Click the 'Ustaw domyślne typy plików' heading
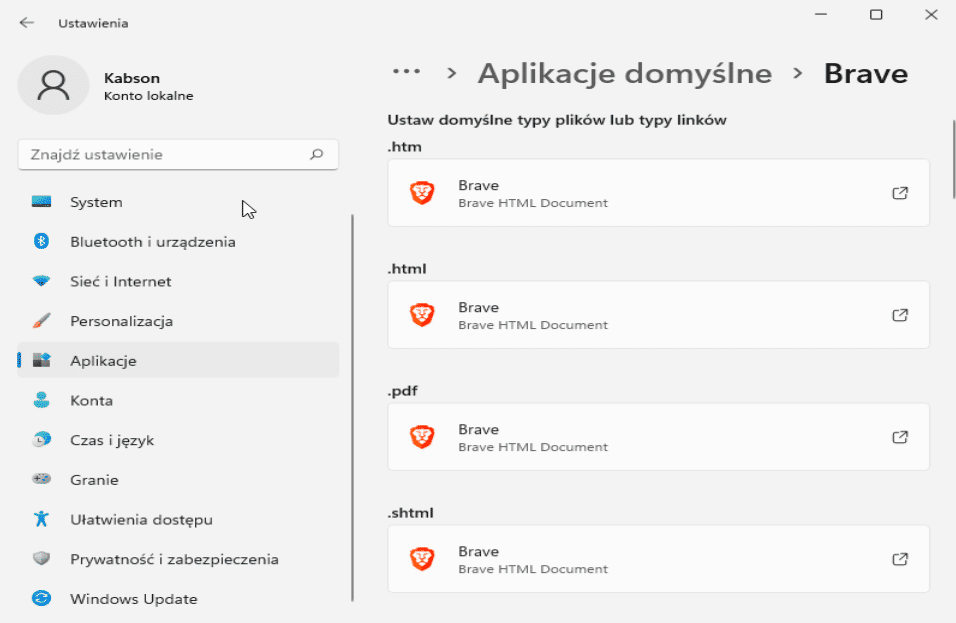The image size is (956, 623). click(x=557, y=120)
